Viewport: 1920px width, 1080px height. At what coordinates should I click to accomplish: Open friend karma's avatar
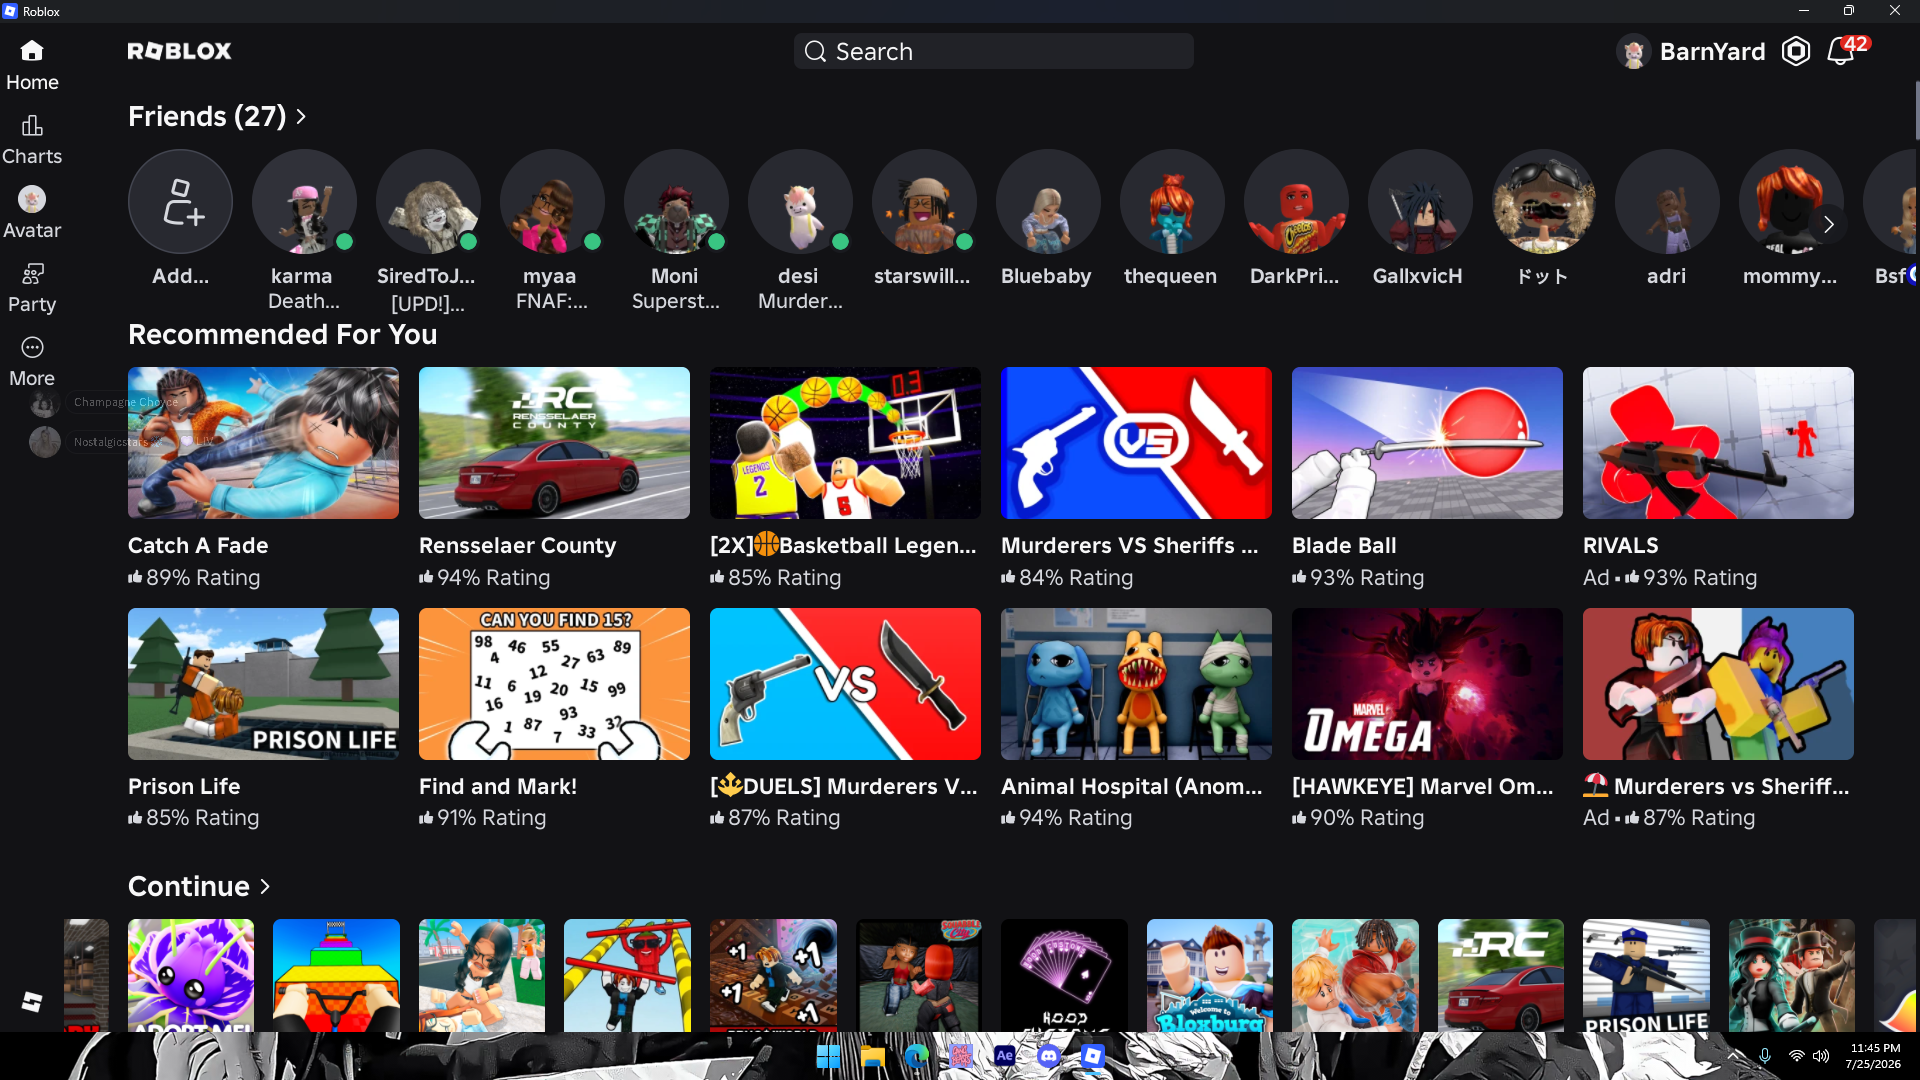pos(304,201)
